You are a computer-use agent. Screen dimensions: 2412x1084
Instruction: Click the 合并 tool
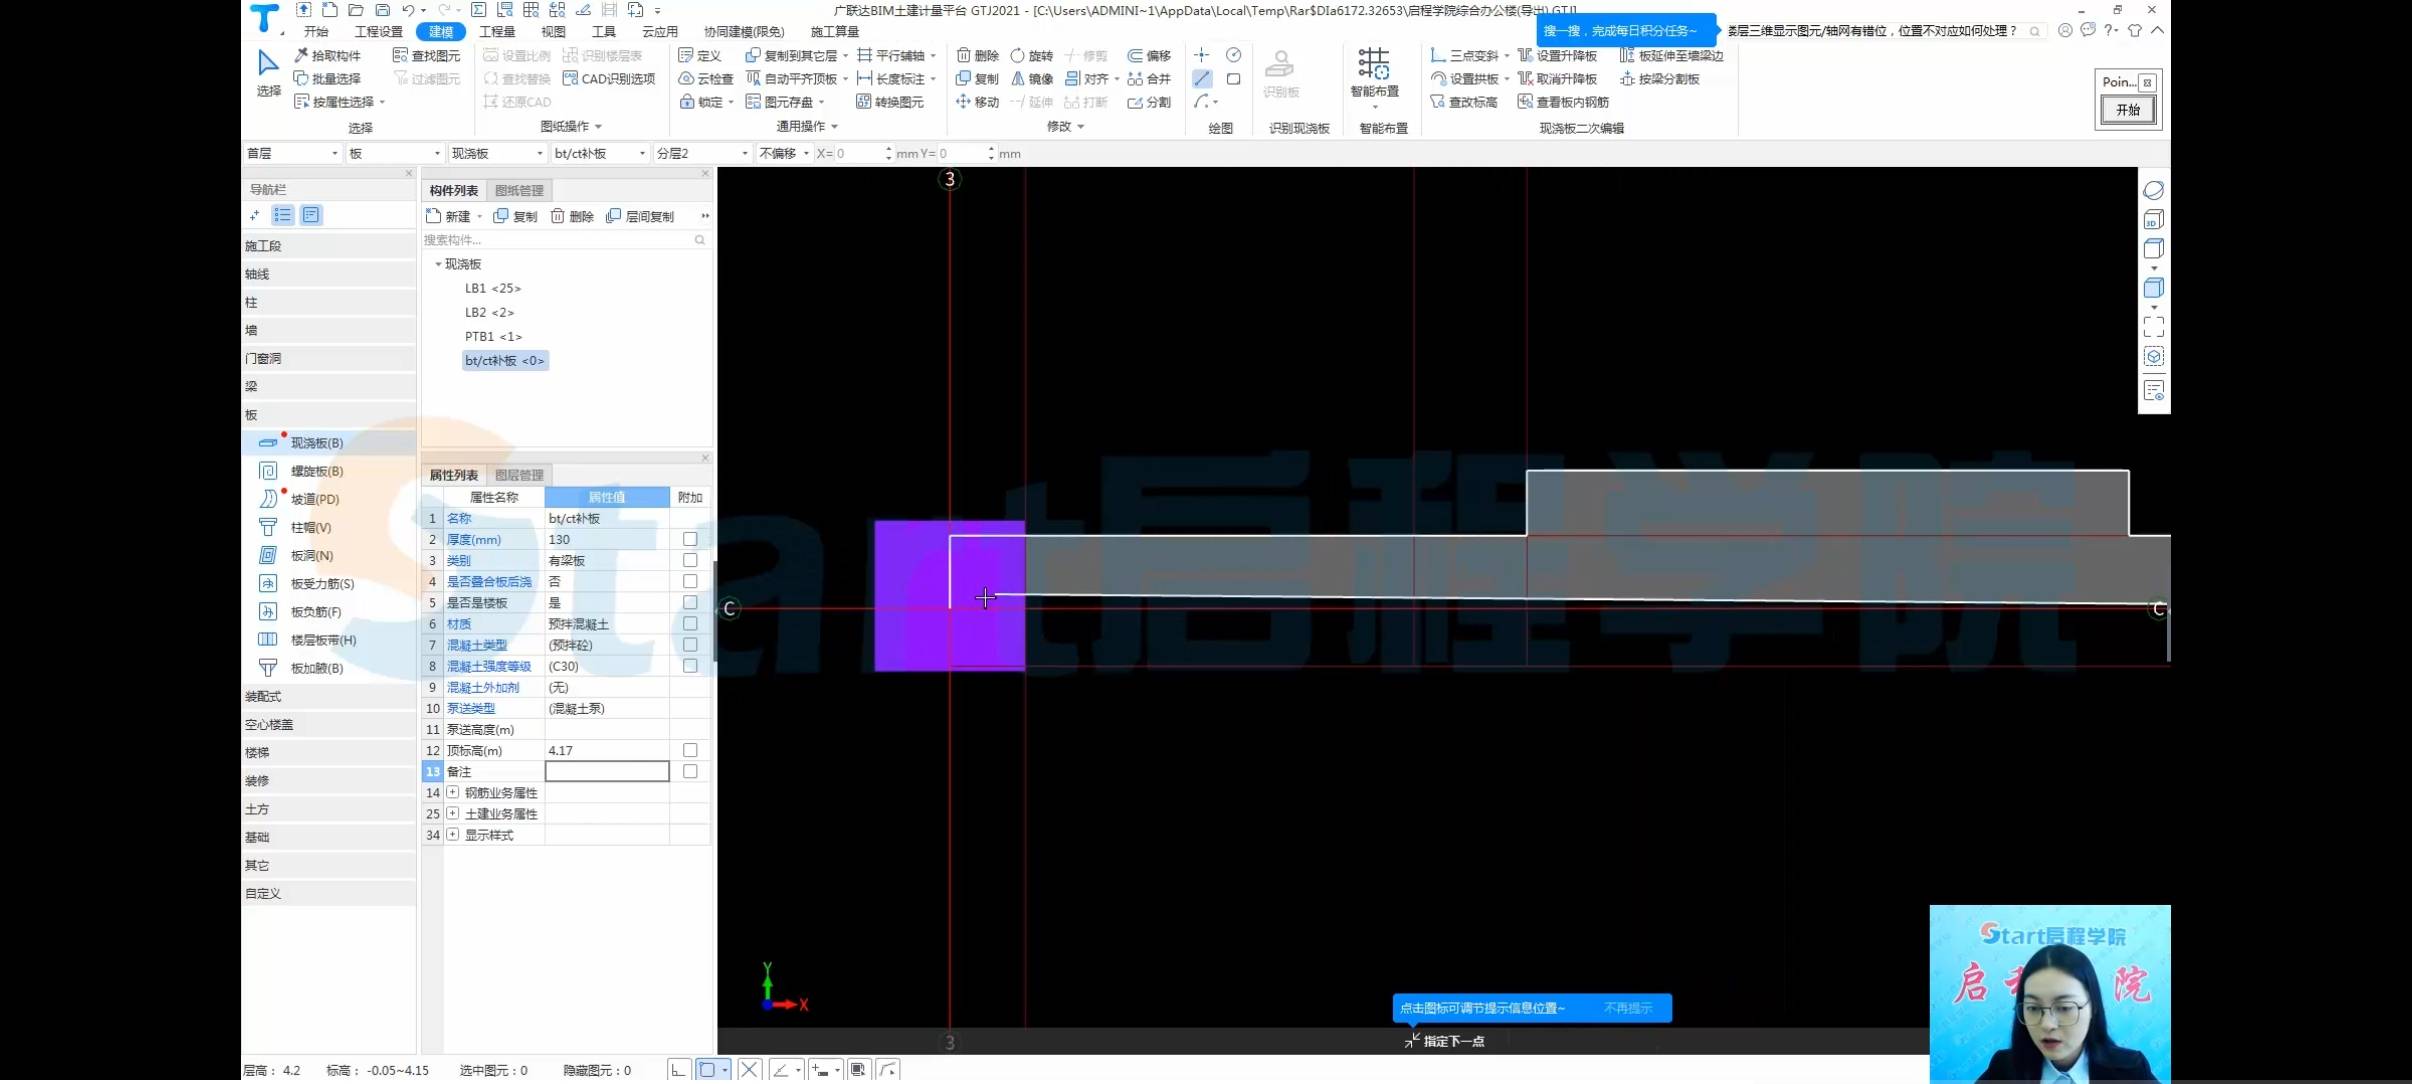point(1149,78)
